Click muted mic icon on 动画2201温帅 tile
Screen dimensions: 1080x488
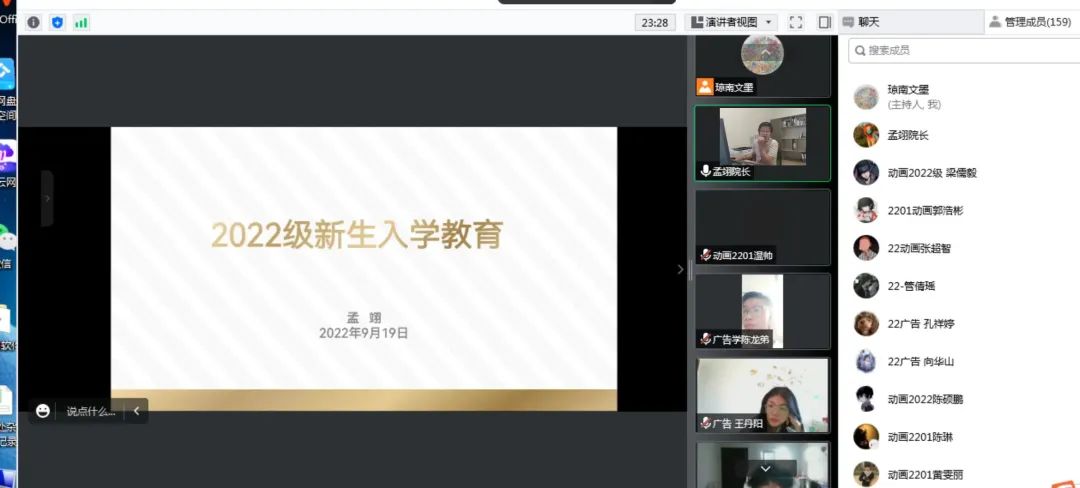point(705,255)
